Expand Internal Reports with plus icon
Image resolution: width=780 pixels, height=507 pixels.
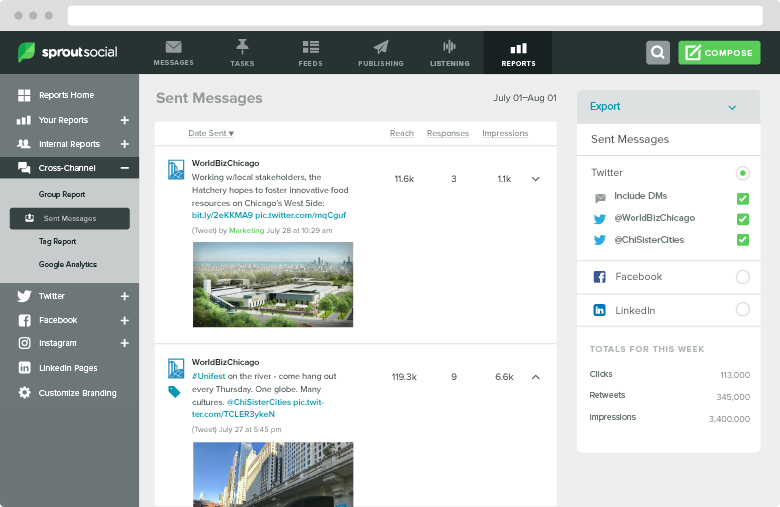pyautogui.click(x=125, y=144)
